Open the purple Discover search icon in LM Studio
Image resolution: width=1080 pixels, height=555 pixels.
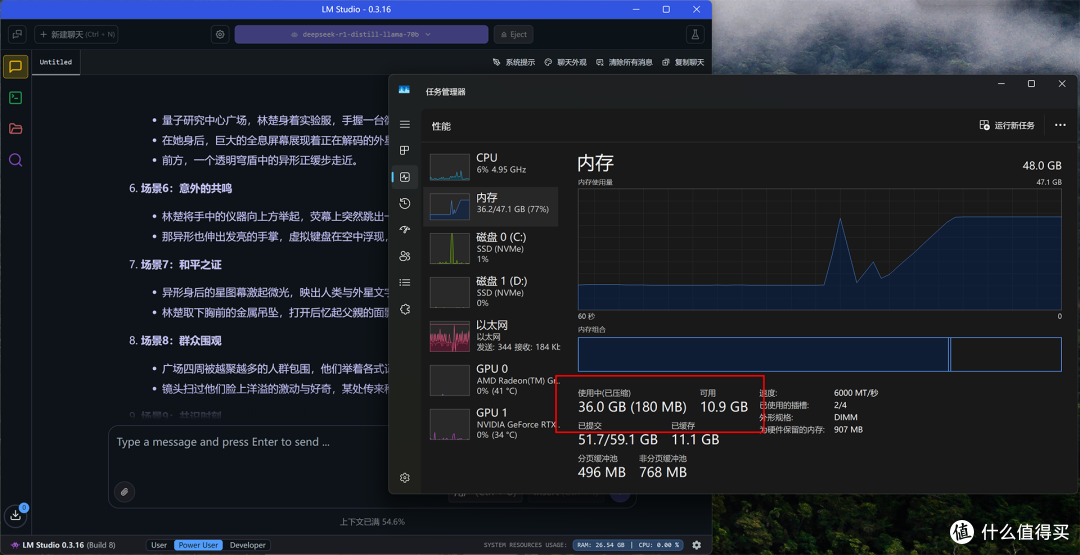coord(15,160)
